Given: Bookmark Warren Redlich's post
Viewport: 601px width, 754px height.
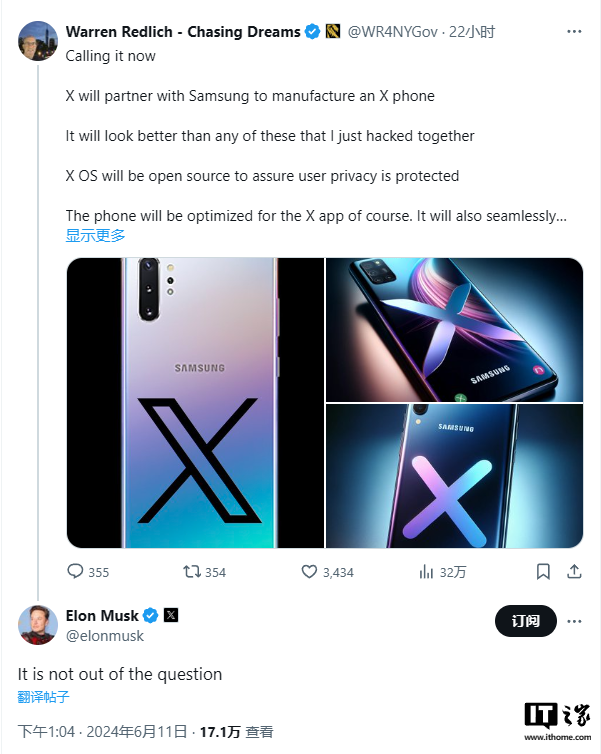Looking at the screenshot, I should (x=543, y=572).
